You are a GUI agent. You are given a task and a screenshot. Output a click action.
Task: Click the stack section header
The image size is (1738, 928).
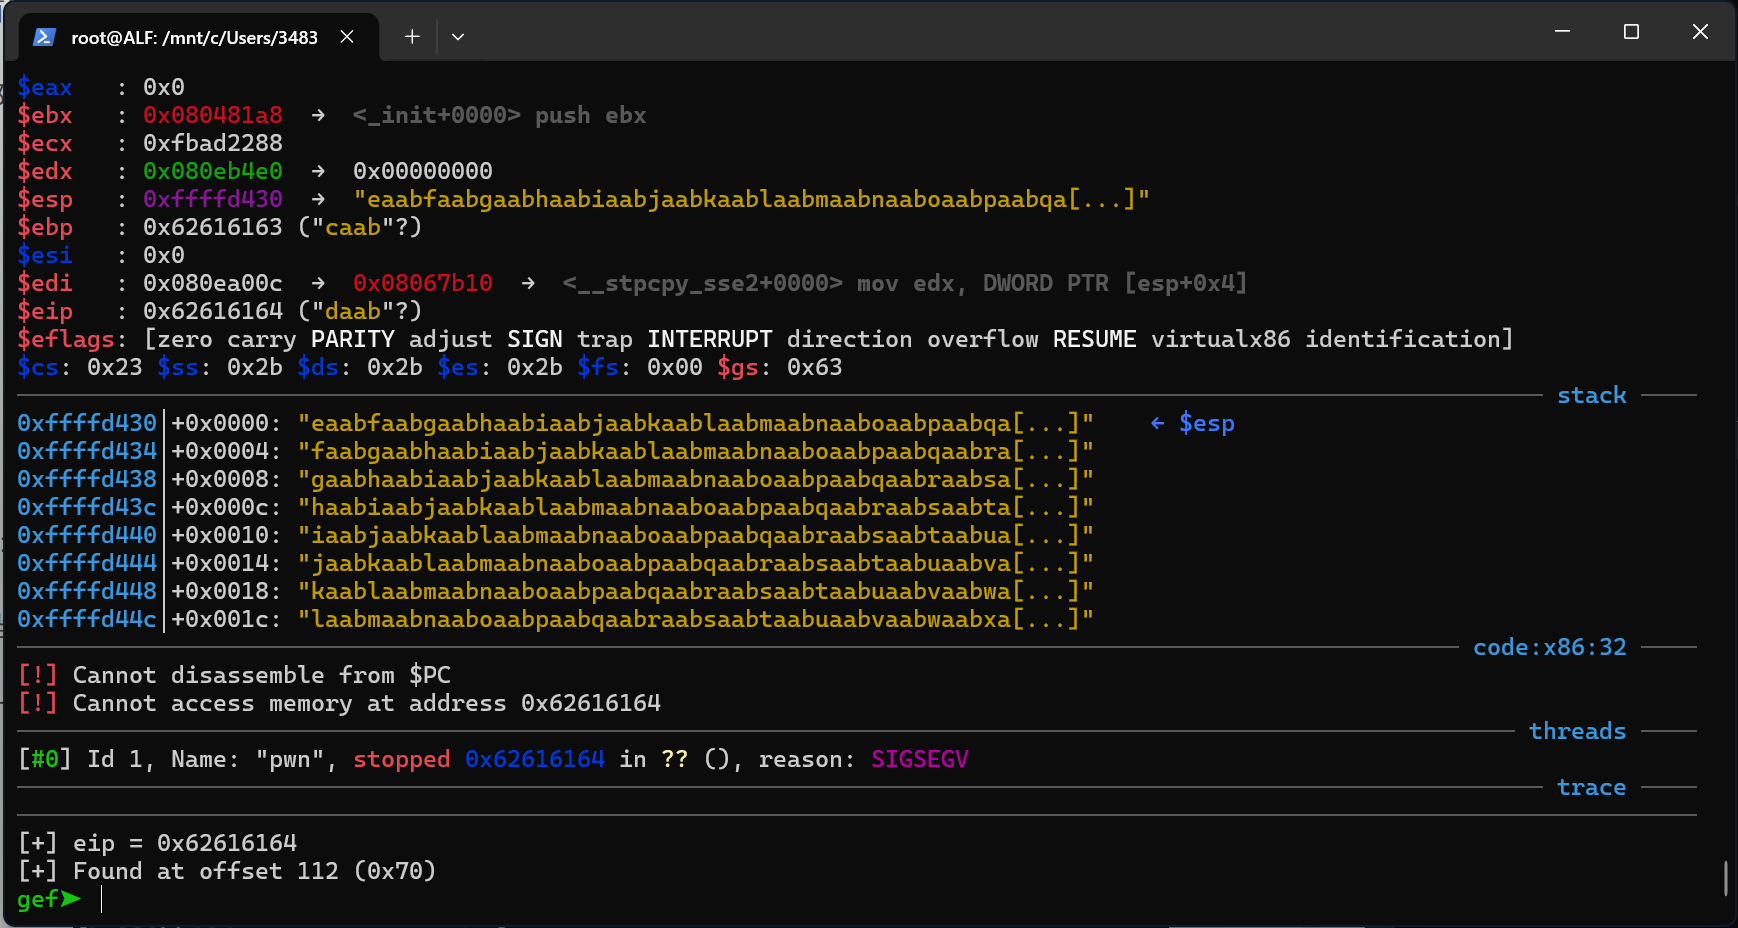[1592, 395]
